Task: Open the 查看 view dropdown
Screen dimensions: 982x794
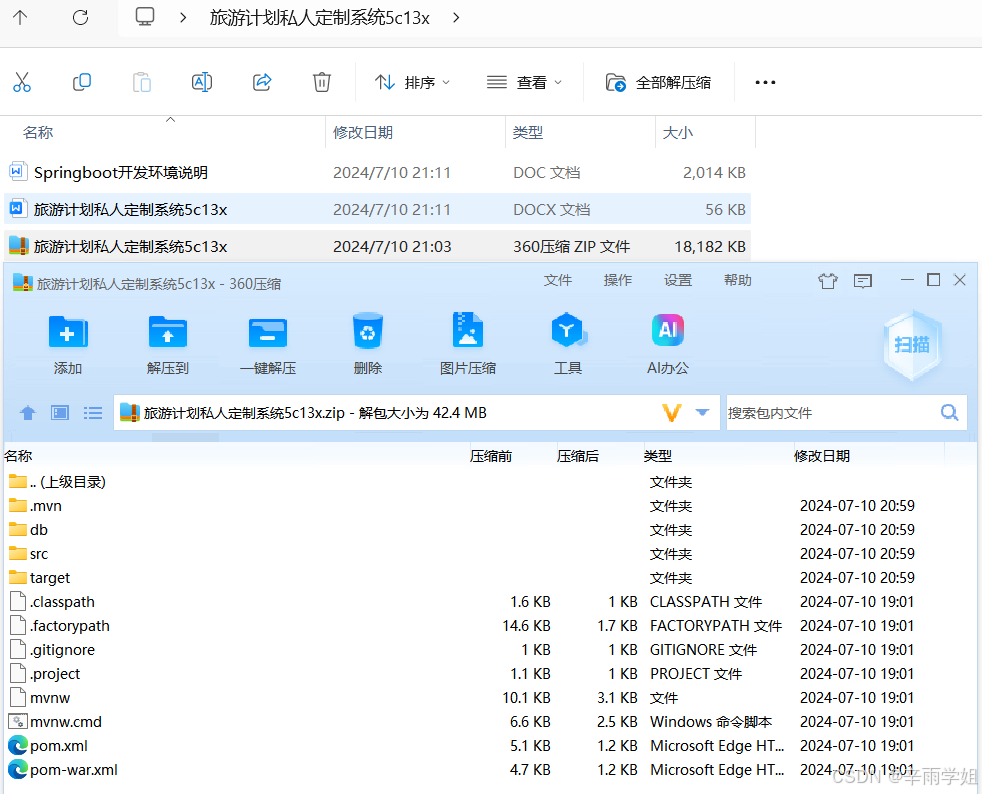Action: [525, 82]
